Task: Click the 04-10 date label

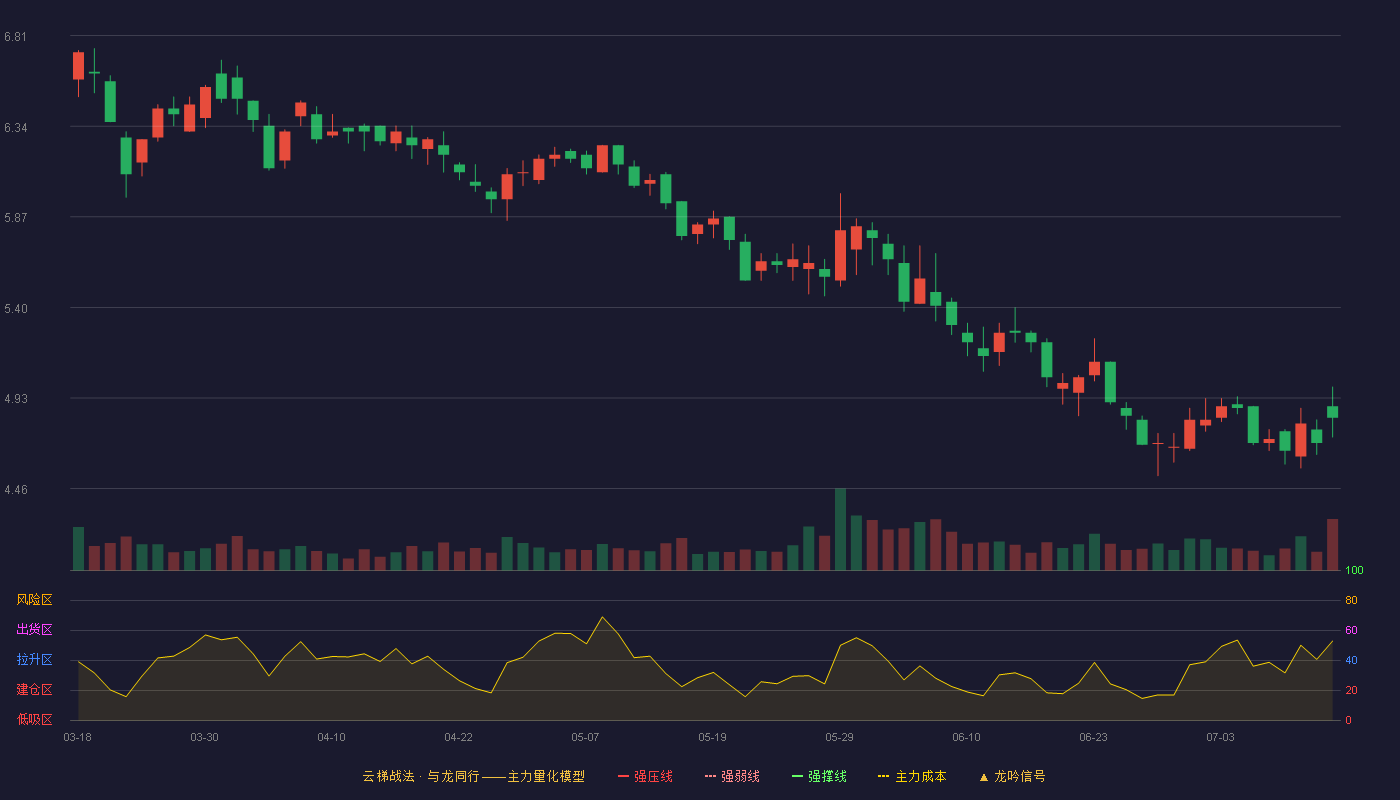Action: [331, 737]
